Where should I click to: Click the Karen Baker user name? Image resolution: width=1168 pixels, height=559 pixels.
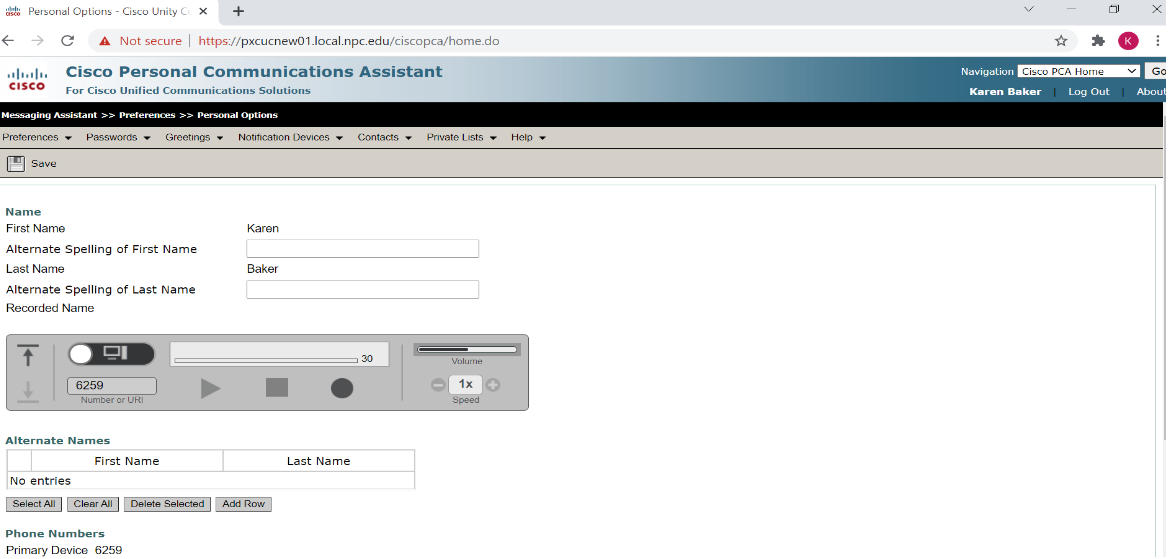pyautogui.click(x=1005, y=92)
